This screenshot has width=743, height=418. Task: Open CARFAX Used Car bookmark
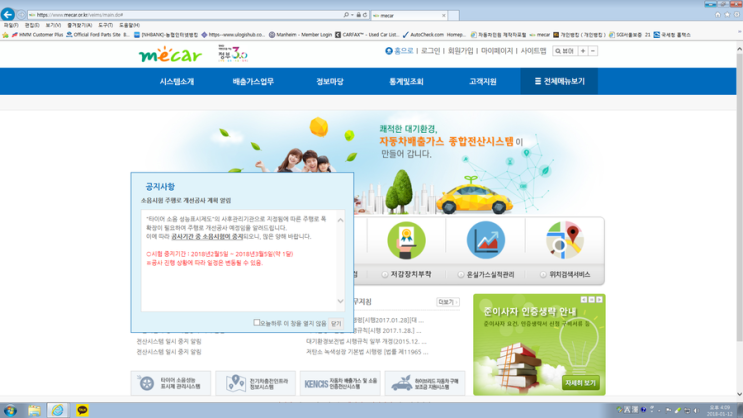click(367, 35)
